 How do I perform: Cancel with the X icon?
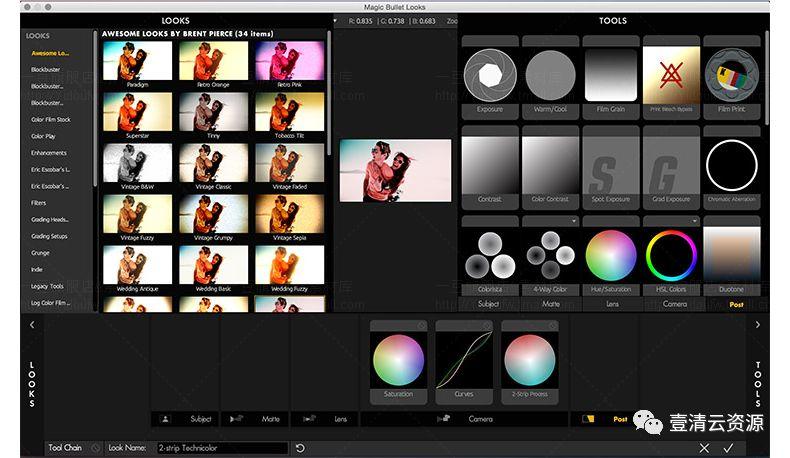tap(704, 448)
